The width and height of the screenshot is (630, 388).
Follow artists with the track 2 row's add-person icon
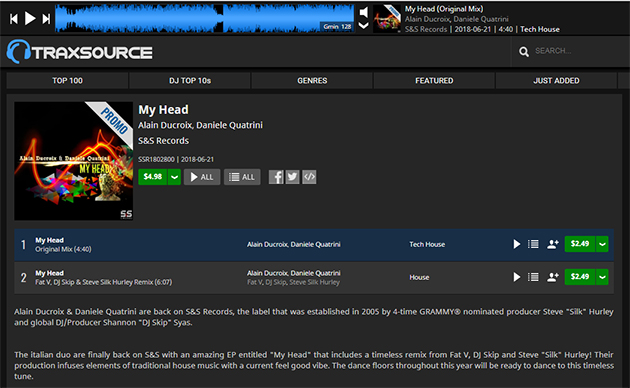point(553,277)
